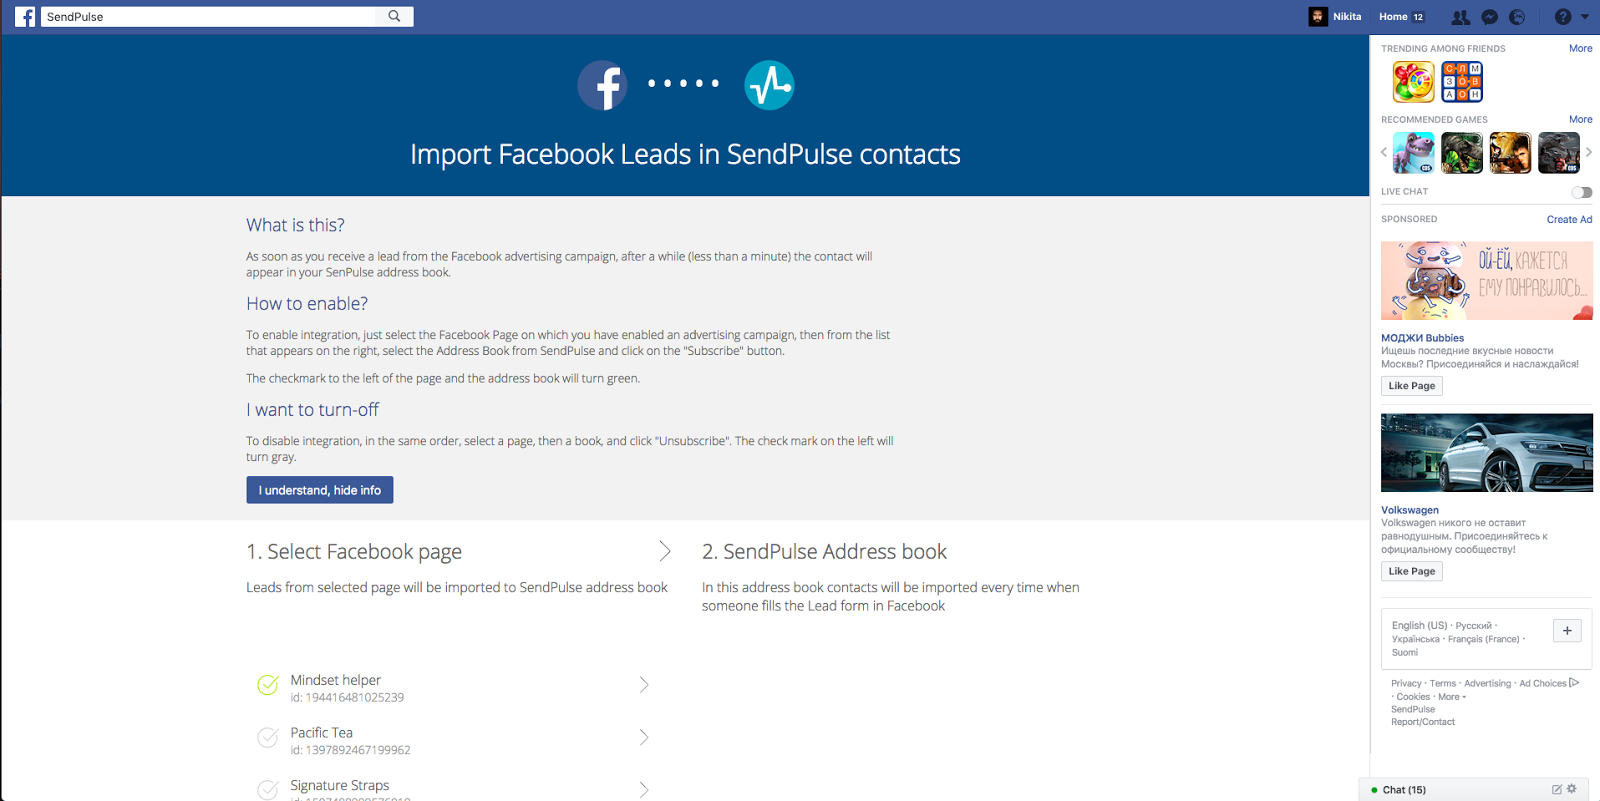Toggle the Pacific Tea page checkmark
This screenshot has width=1600, height=801.
(268, 738)
